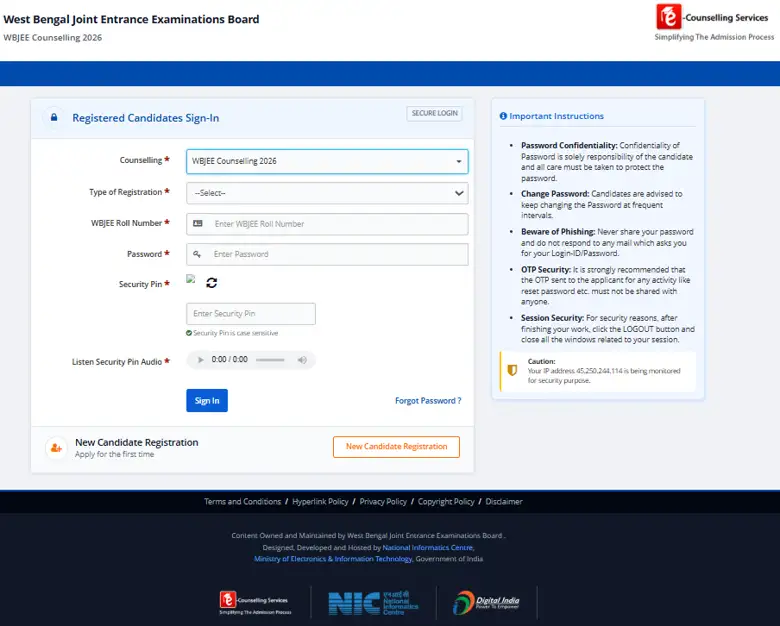Image resolution: width=780 pixels, height=626 pixels.
Task: Click the OTP Security instruction text
Action: click(x=605, y=286)
